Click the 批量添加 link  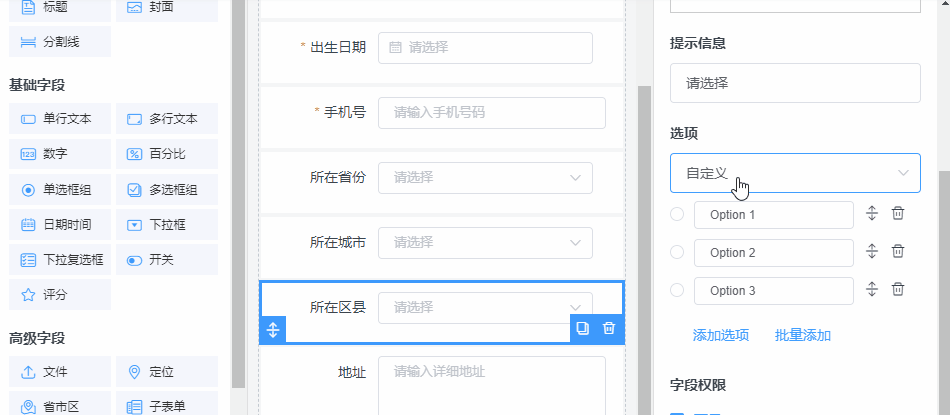pos(803,335)
